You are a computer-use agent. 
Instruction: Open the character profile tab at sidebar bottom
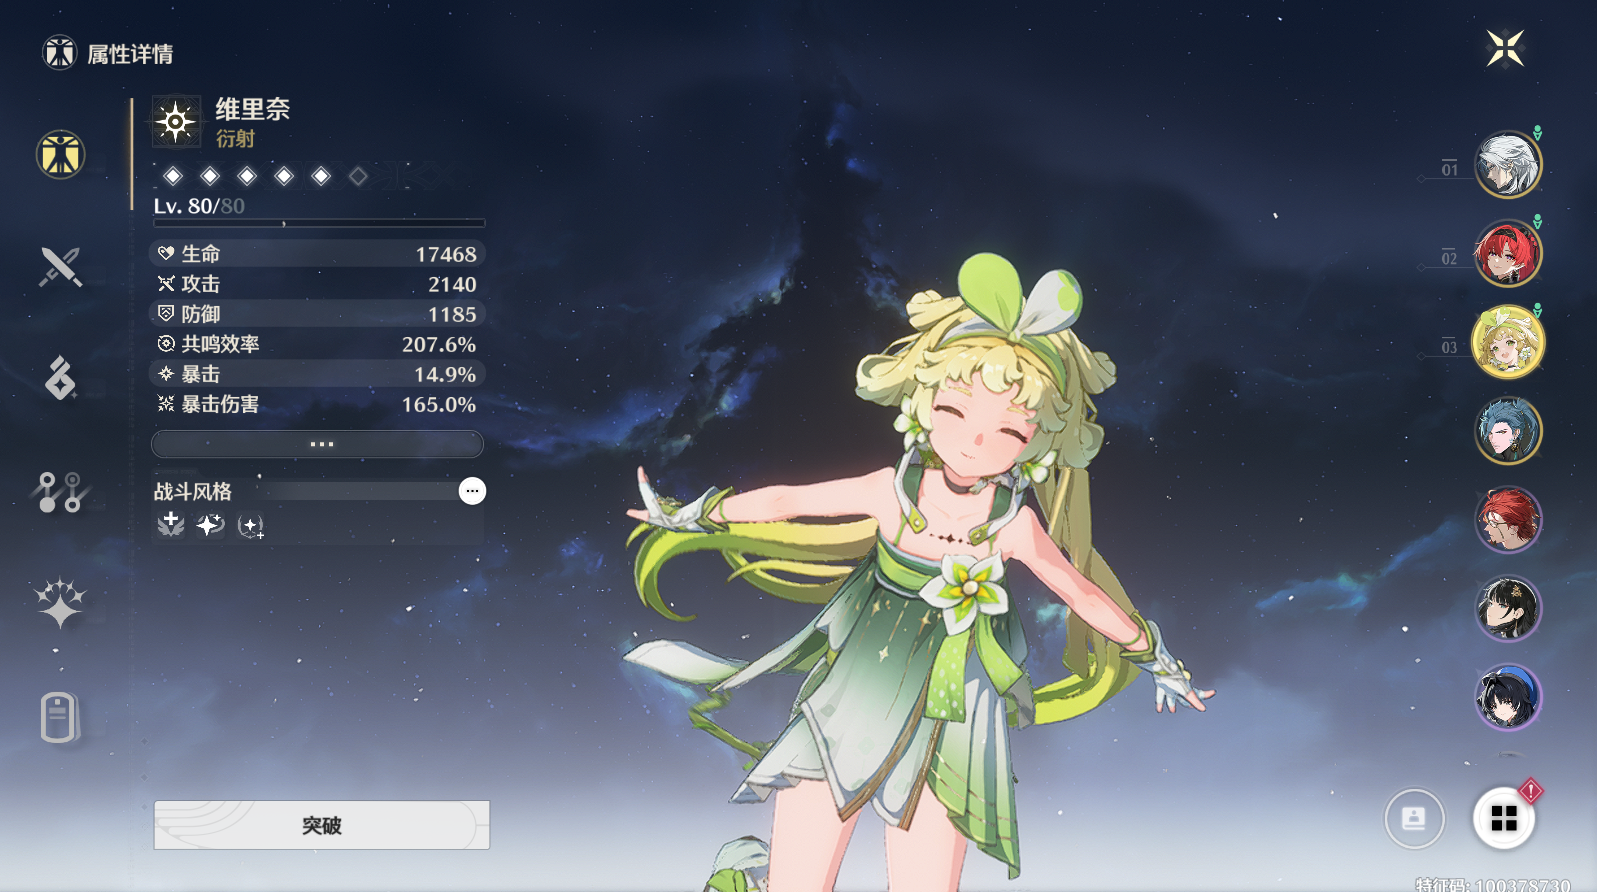59,717
